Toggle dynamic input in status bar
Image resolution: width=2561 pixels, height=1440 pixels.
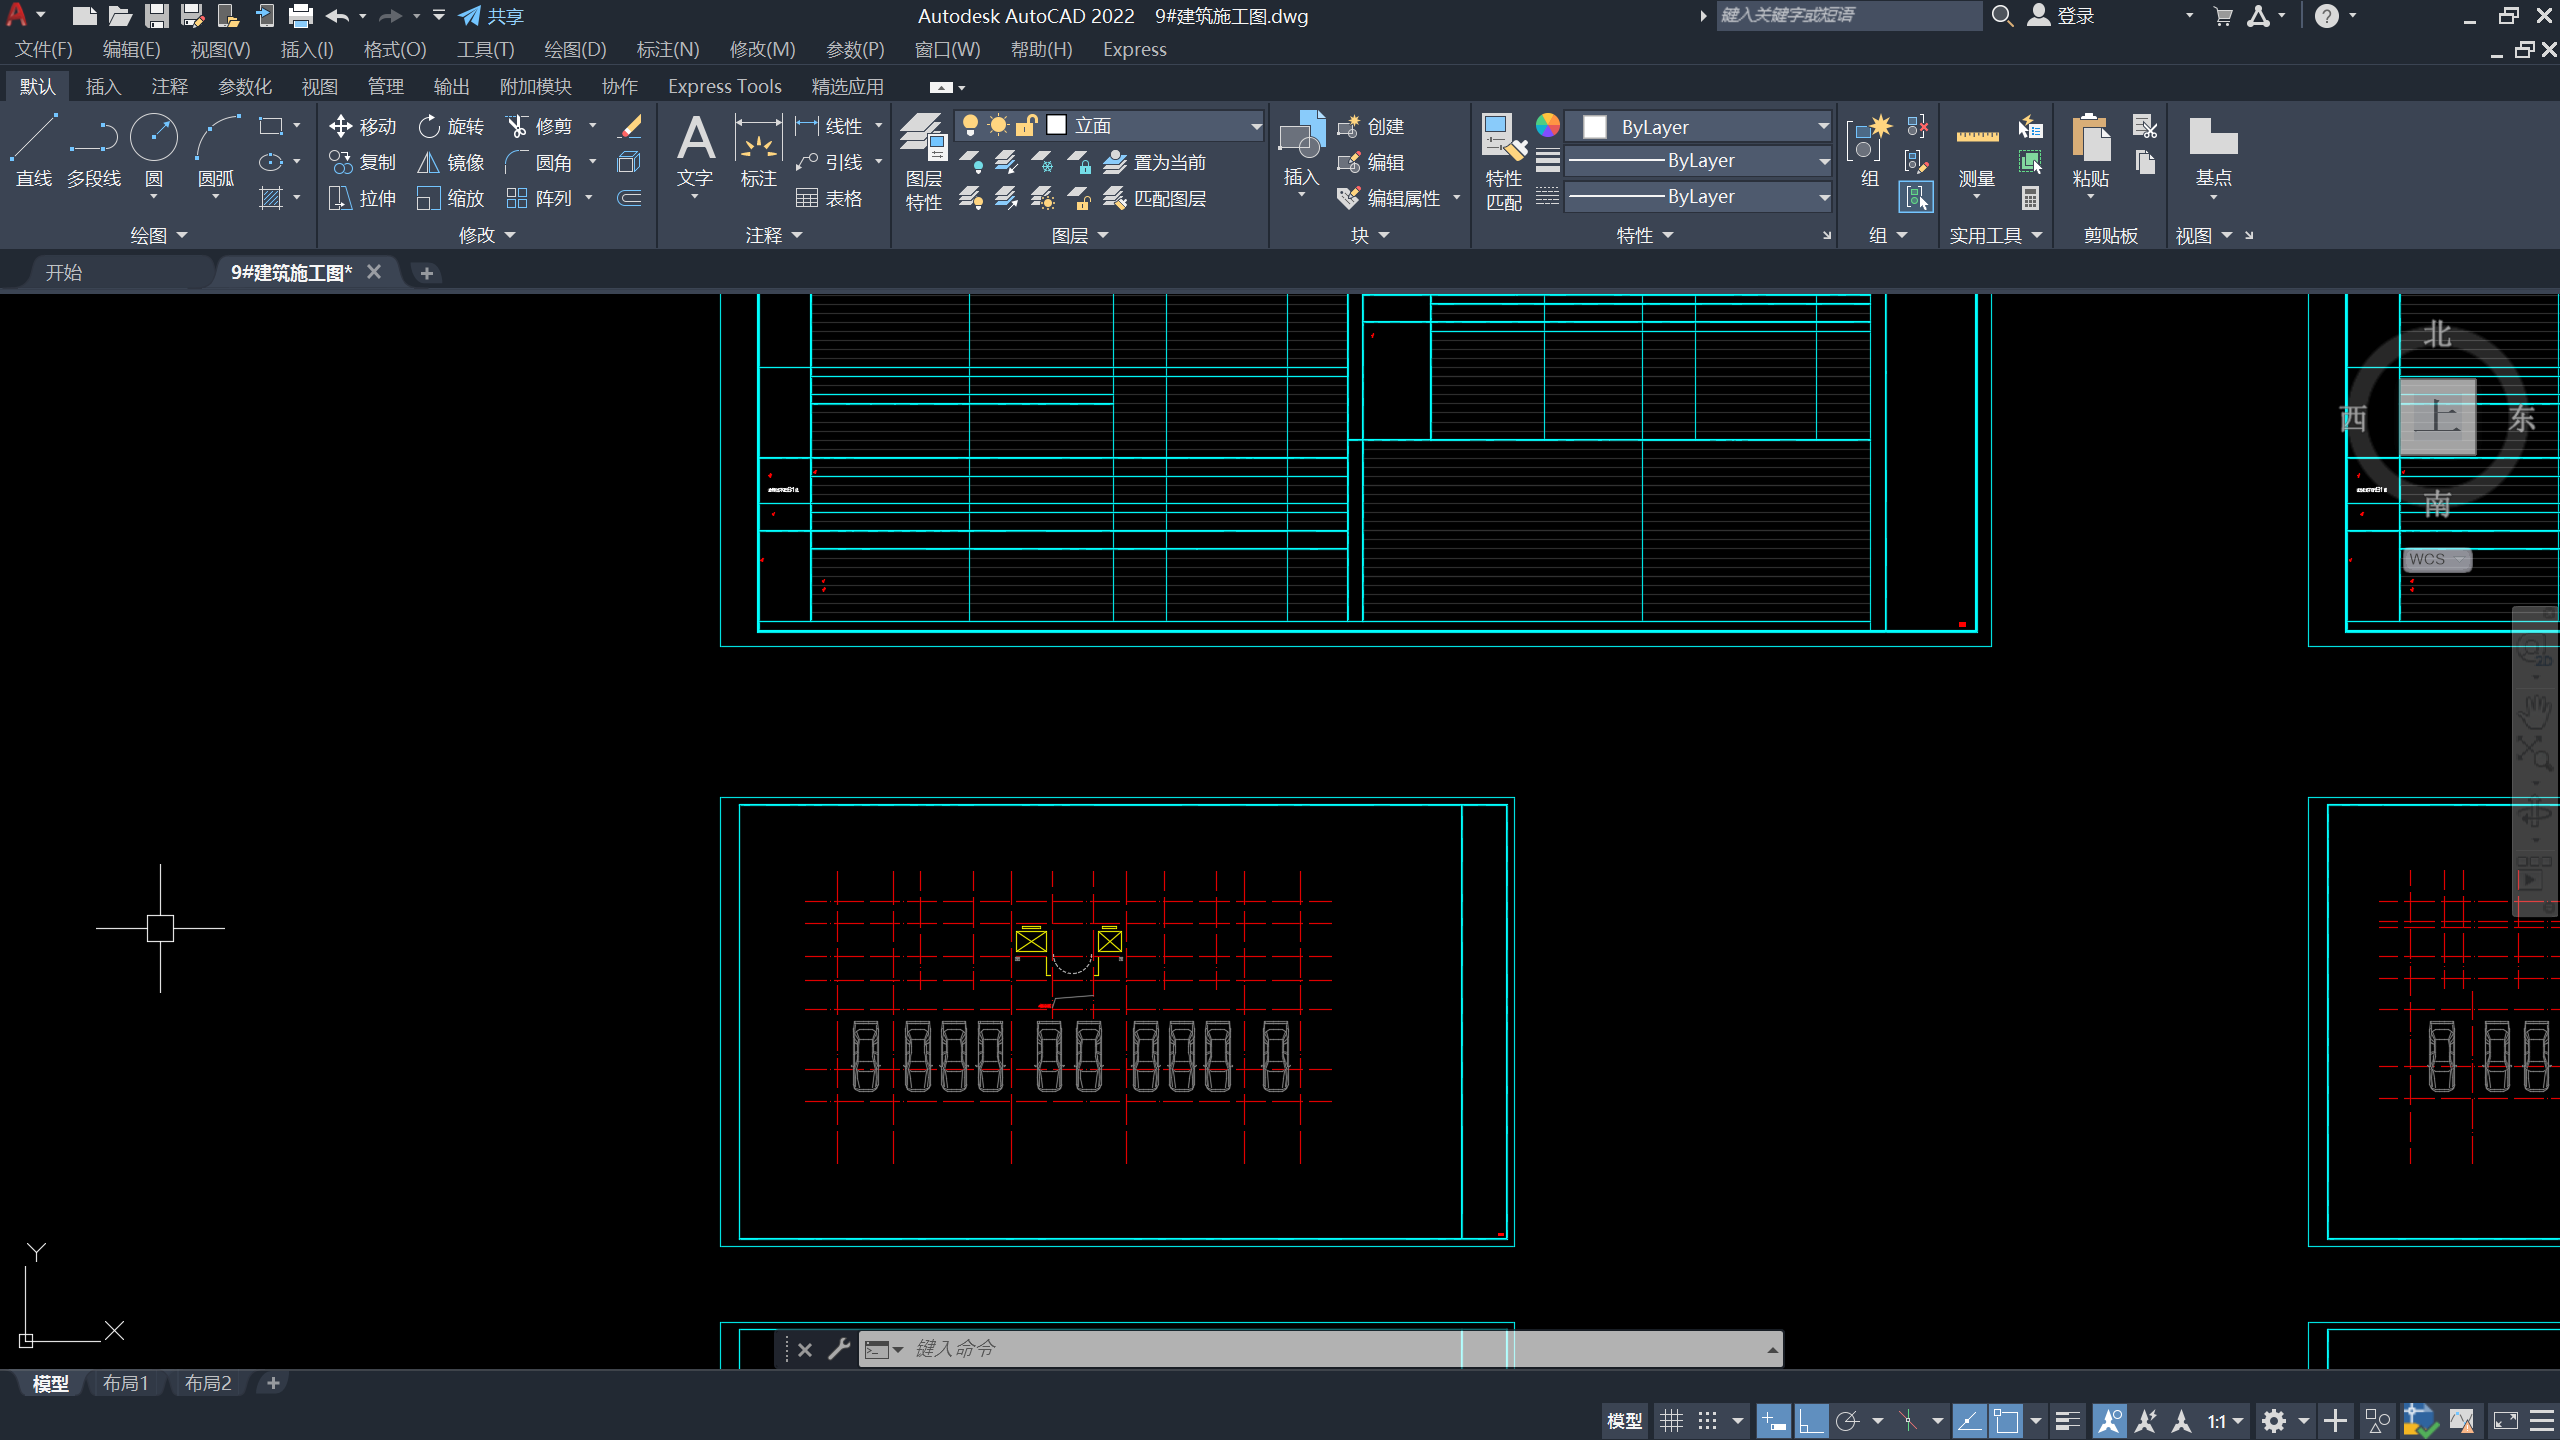click(x=1774, y=1421)
